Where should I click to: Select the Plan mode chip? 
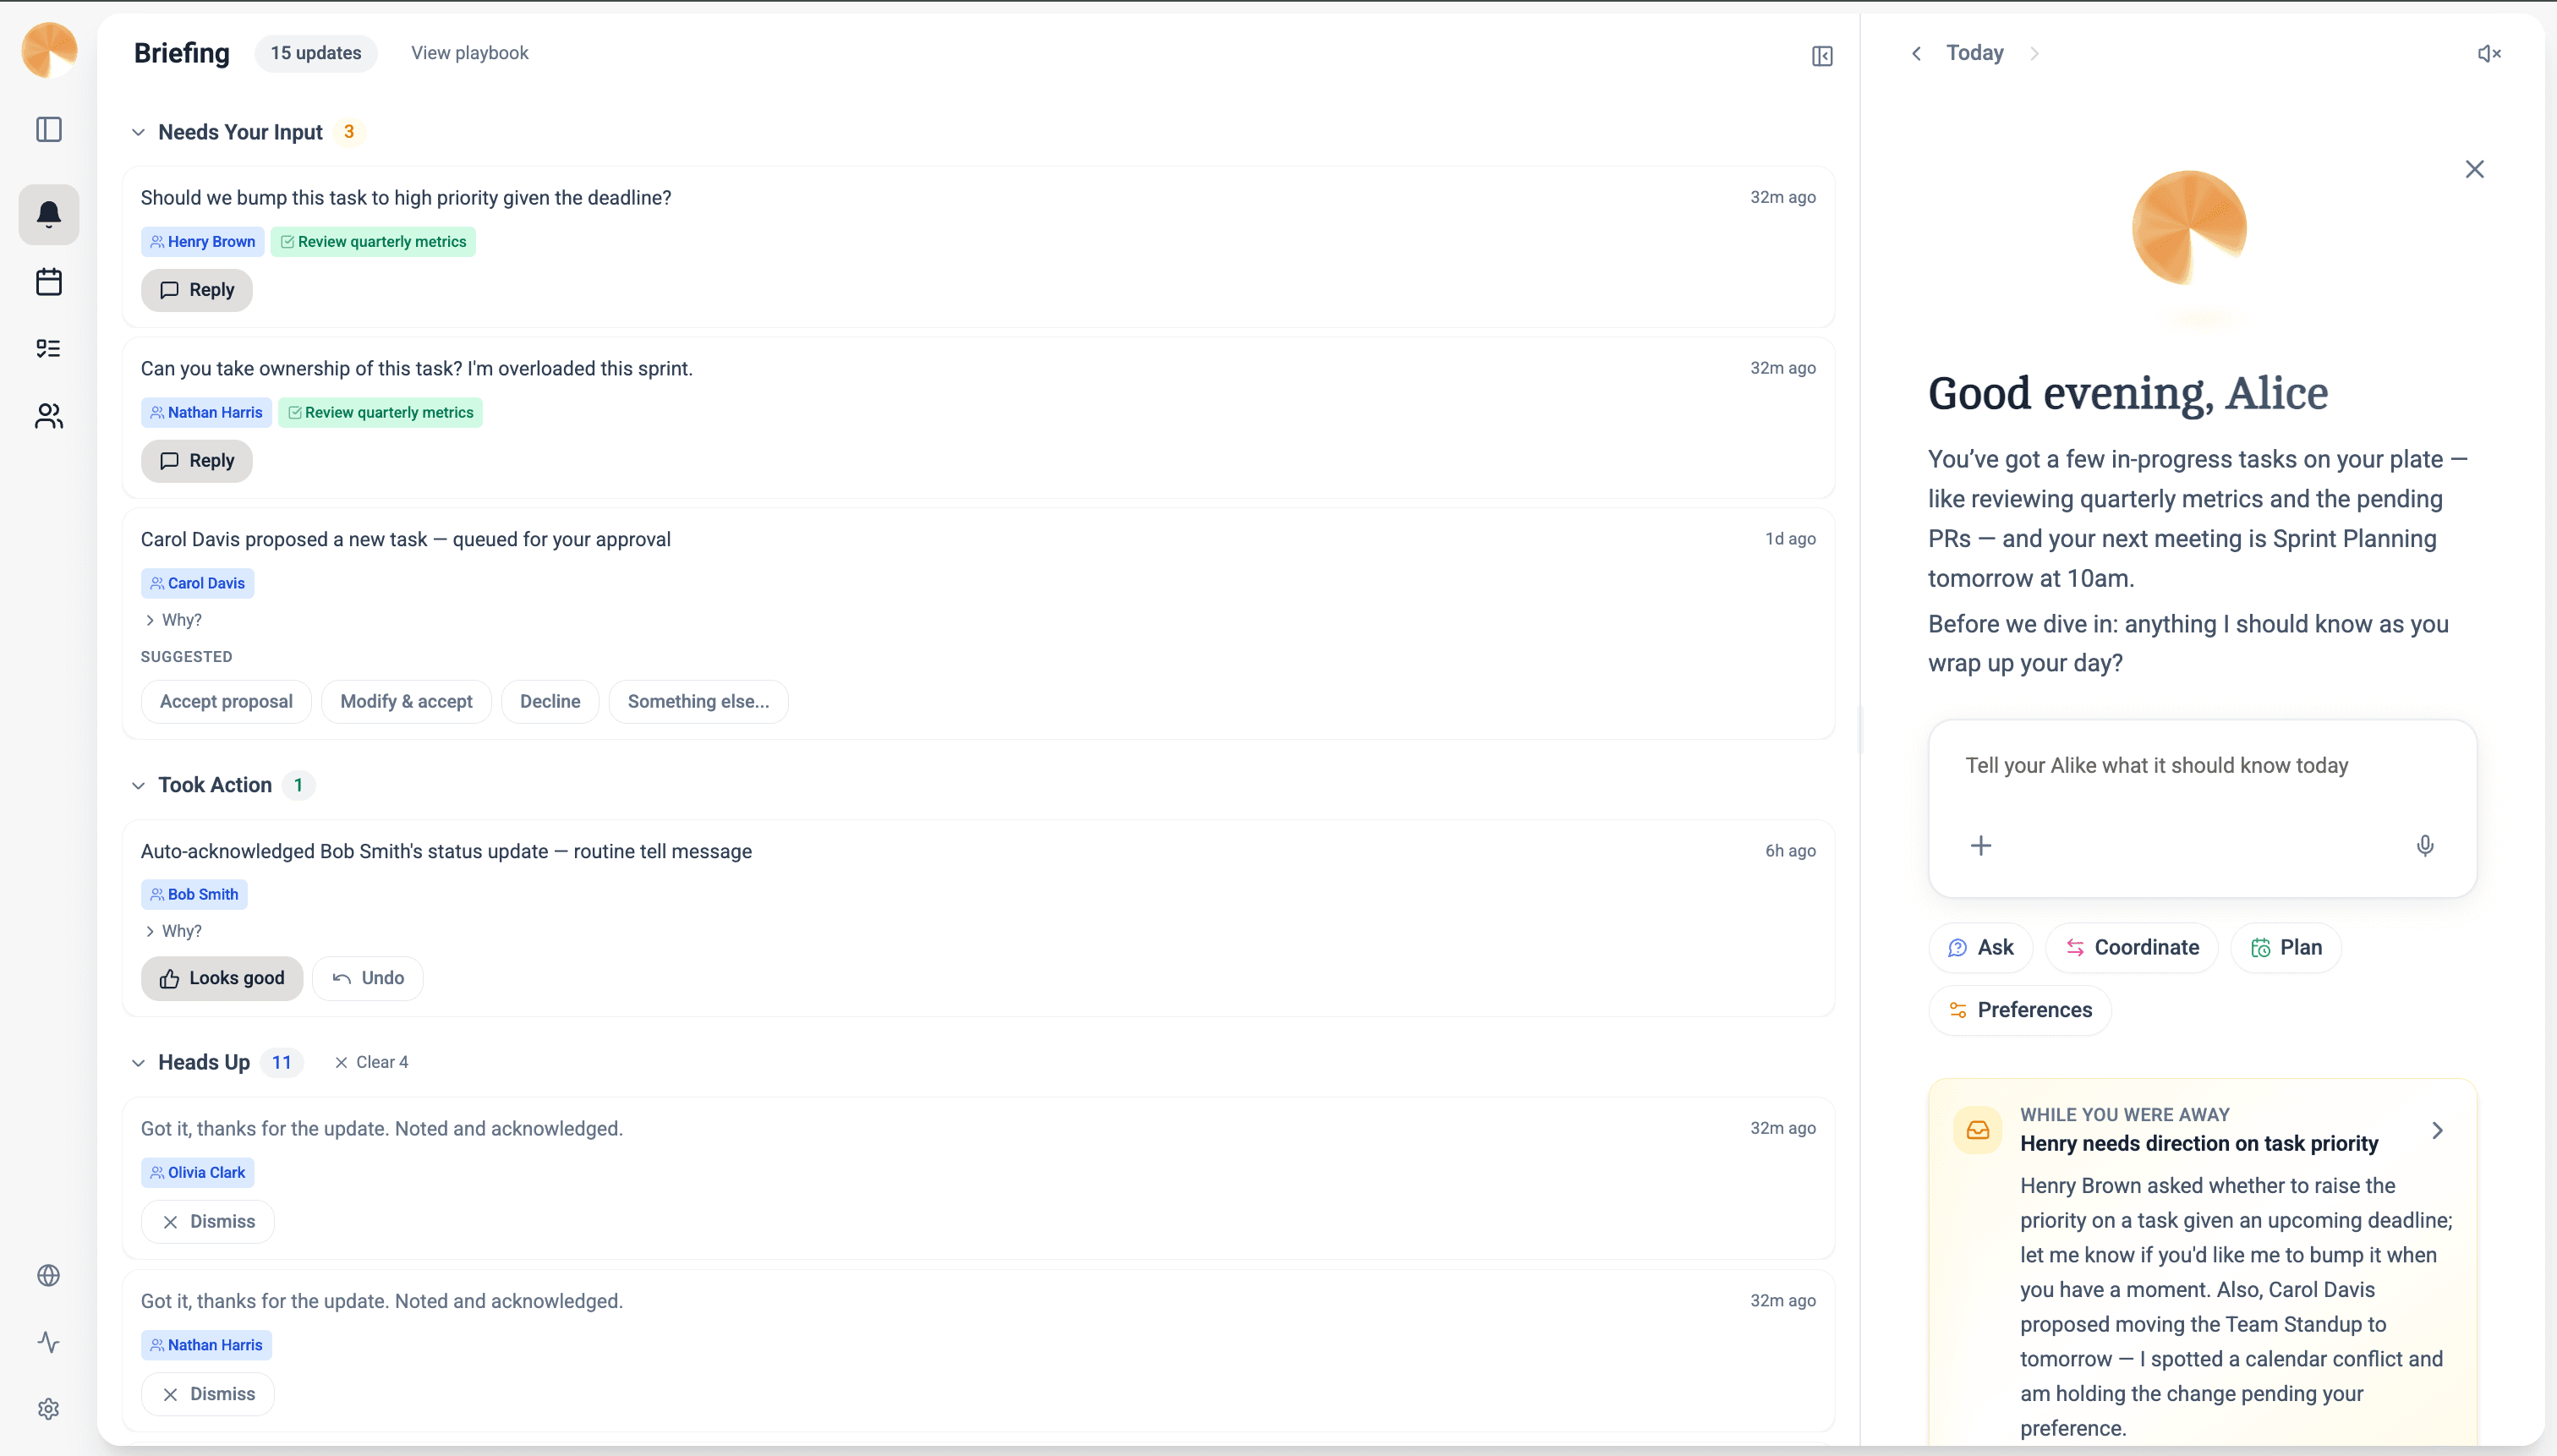[2285, 947]
